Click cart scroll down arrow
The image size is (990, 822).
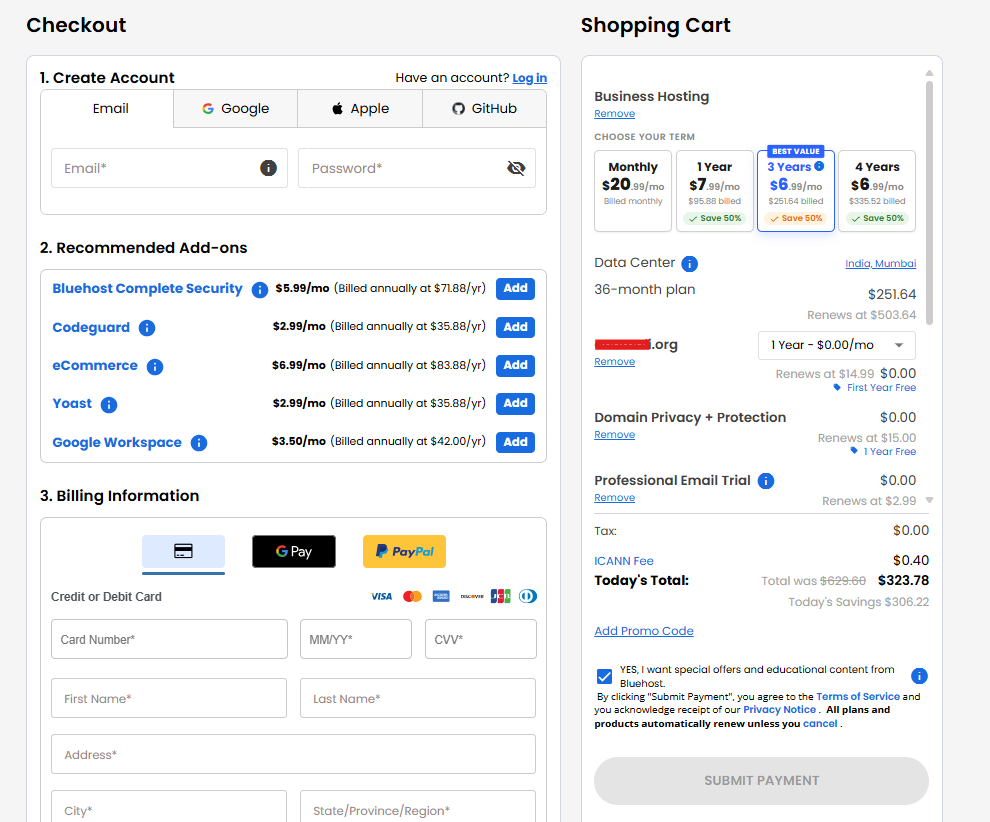[929, 500]
